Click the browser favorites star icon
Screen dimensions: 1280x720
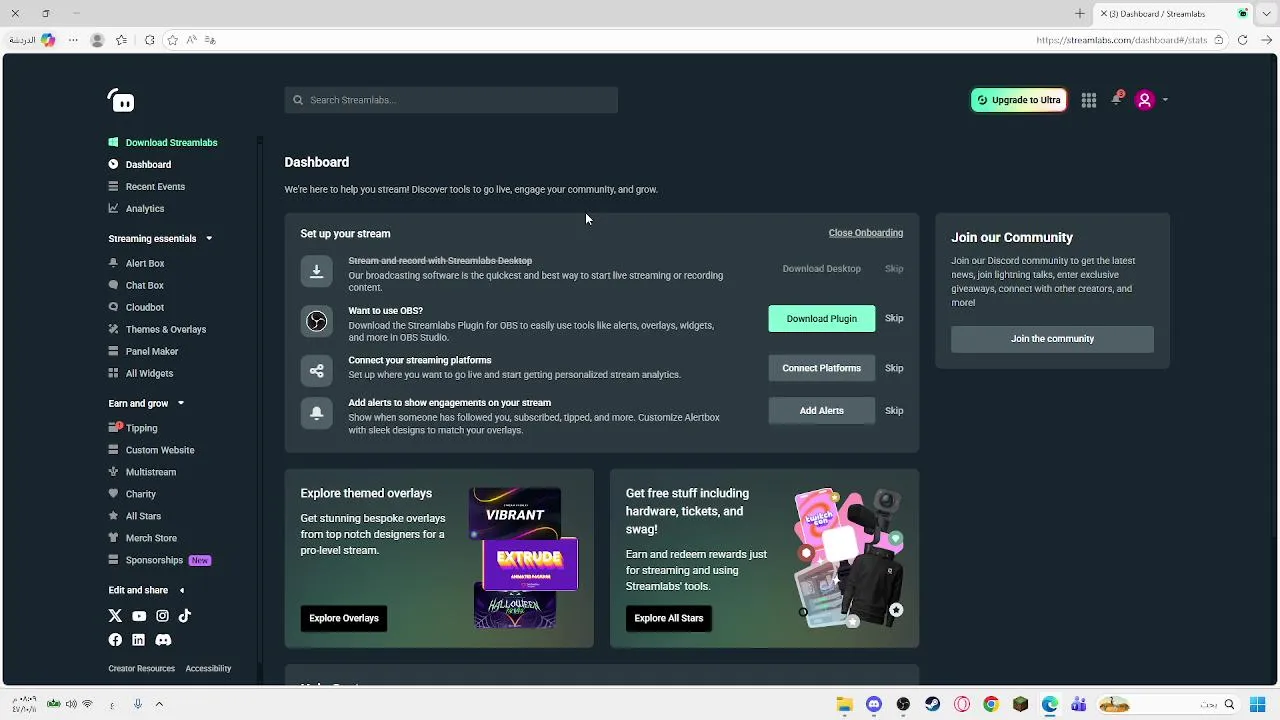[172, 40]
